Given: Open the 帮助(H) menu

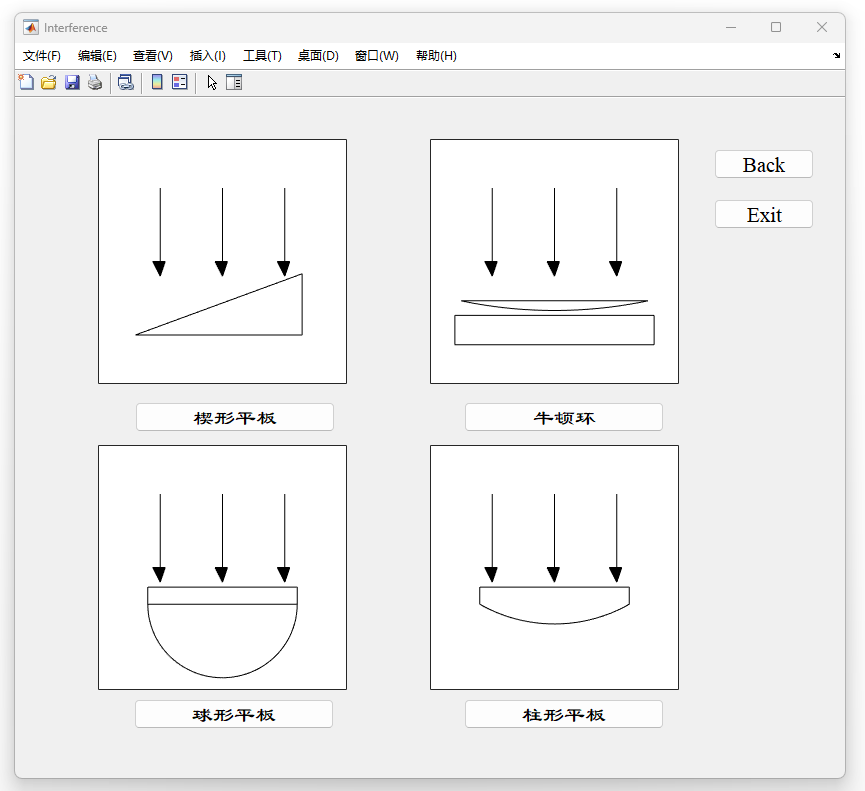Looking at the screenshot, I should click(x=436, y=56).
